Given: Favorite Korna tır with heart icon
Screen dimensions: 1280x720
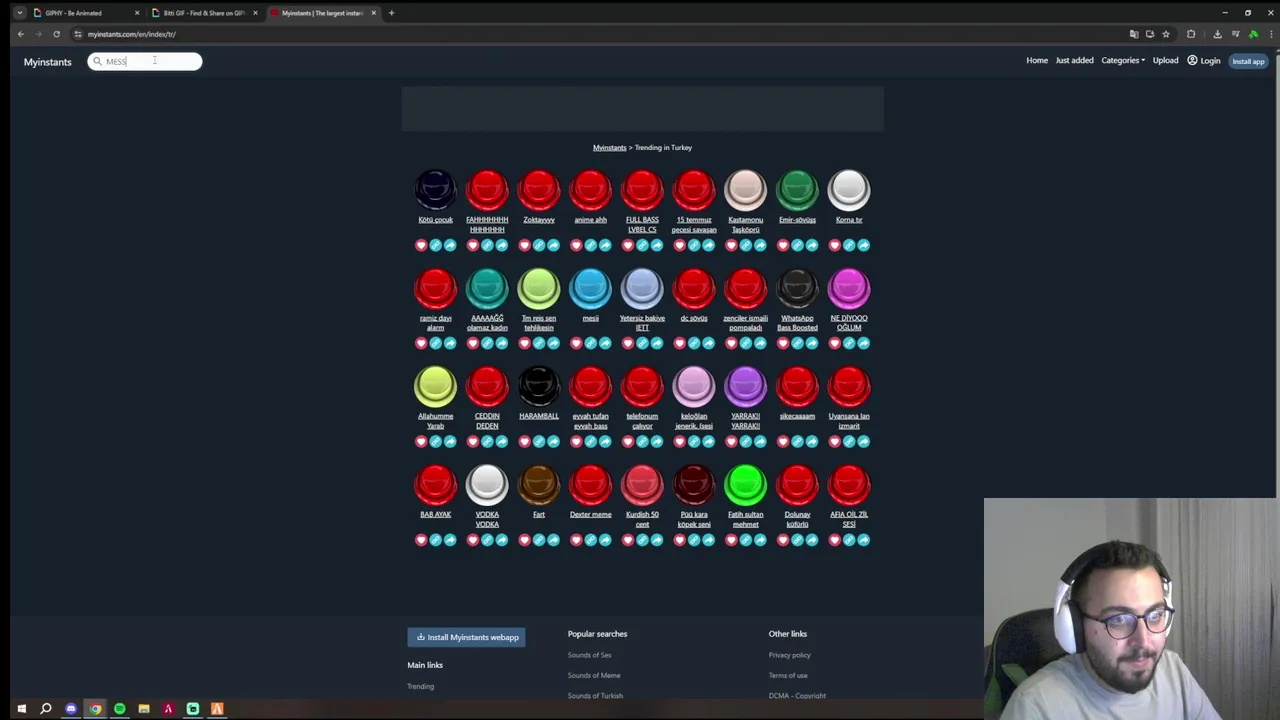Looking at the screenshot, I should 835,245.
